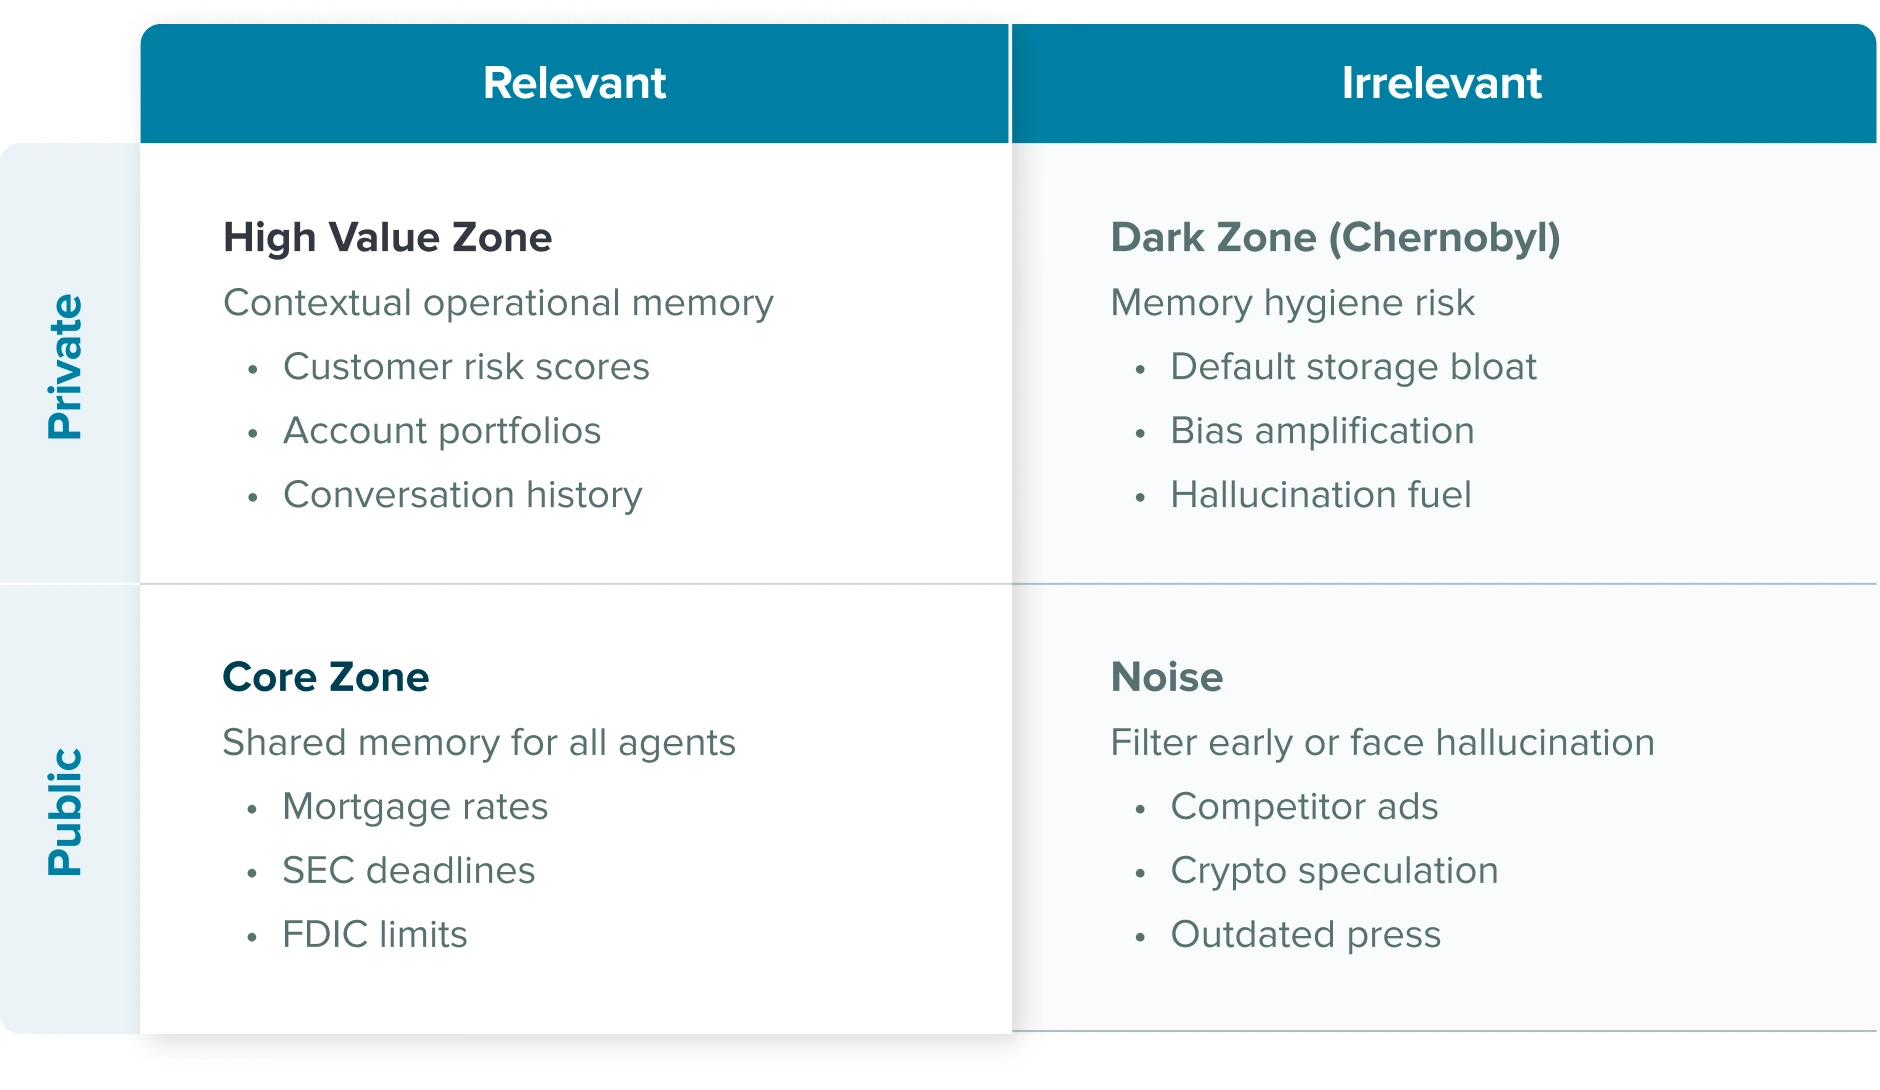Screen dimensions: 1880x1090
Task: Click the Crypto speculation item
Action: pos(1334,871)
